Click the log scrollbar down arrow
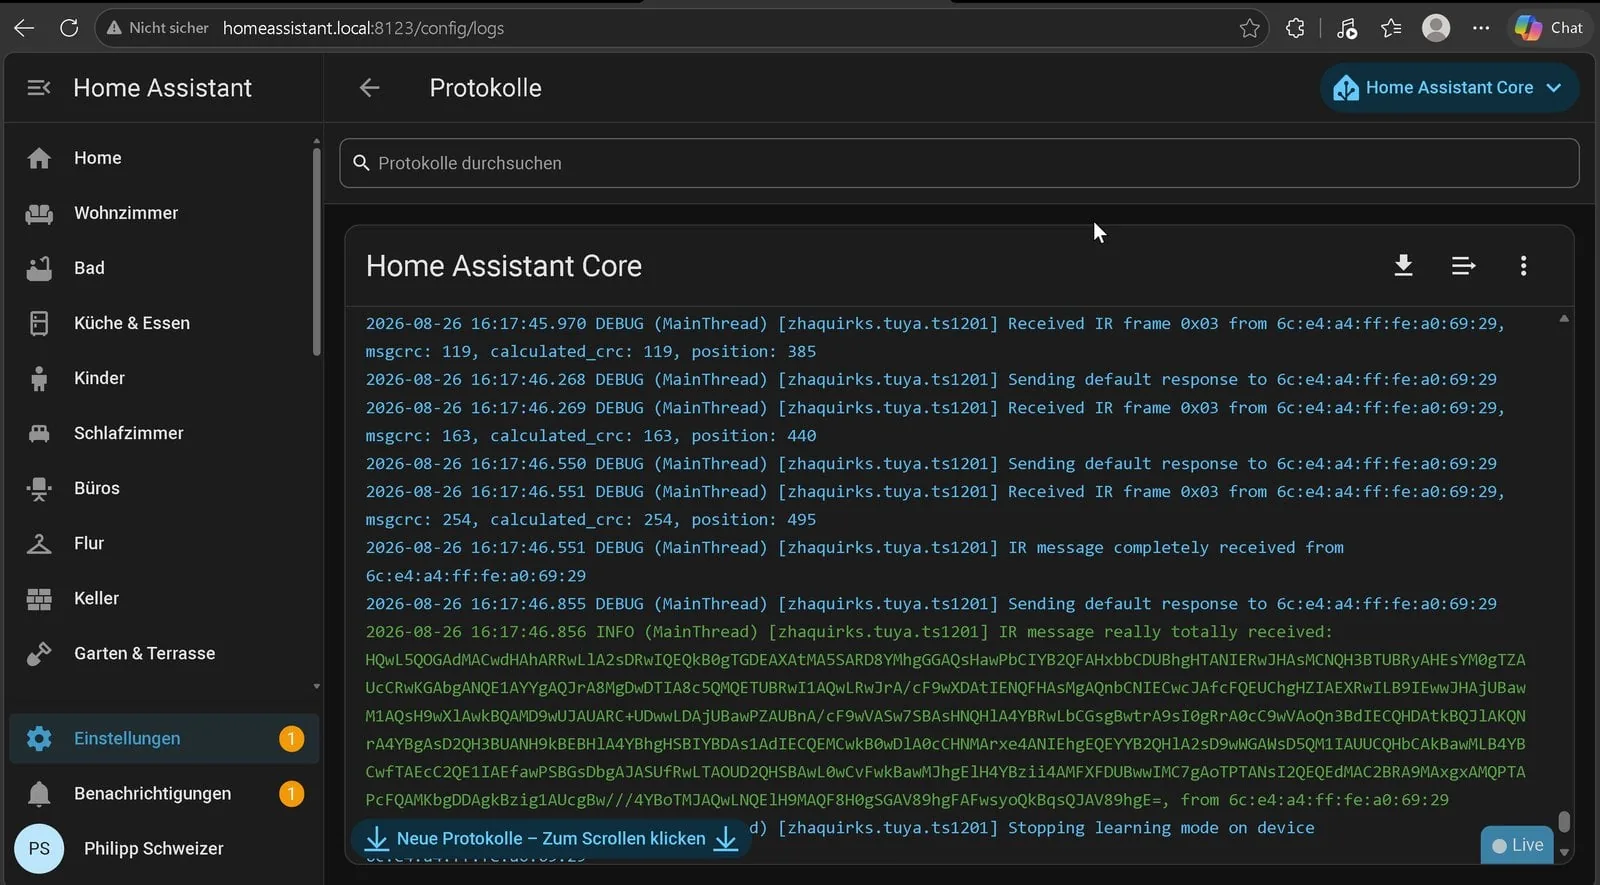 click(1564, 853)
